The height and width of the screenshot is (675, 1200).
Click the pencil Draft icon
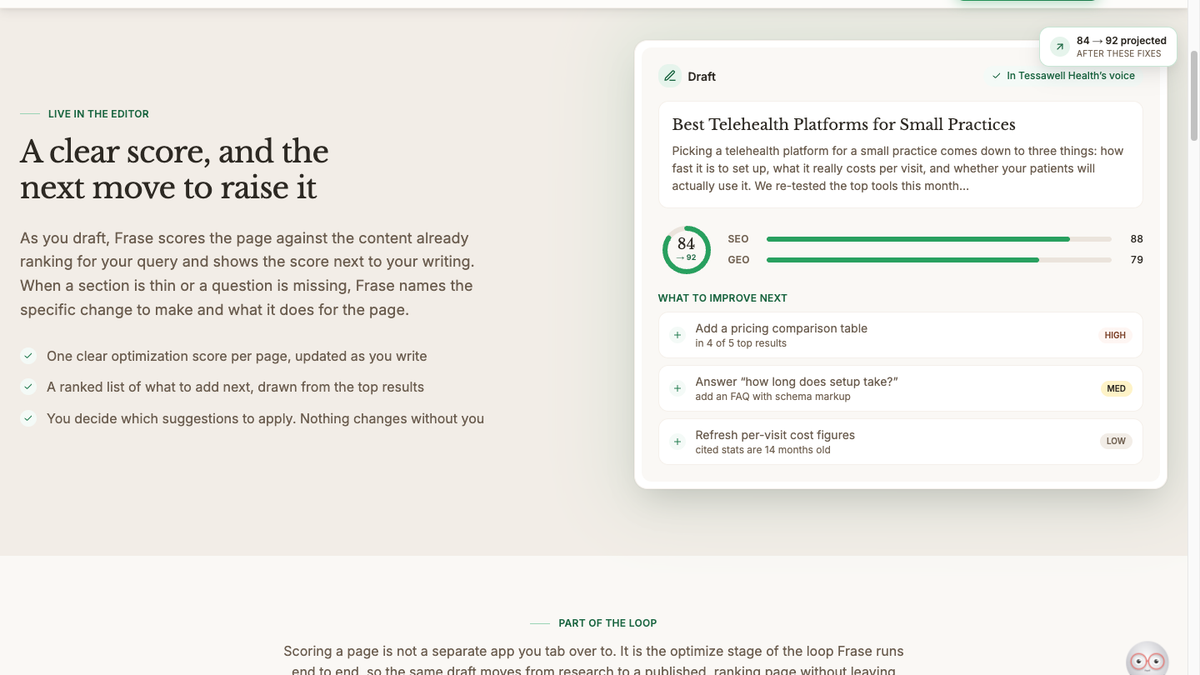pos(670,76)
